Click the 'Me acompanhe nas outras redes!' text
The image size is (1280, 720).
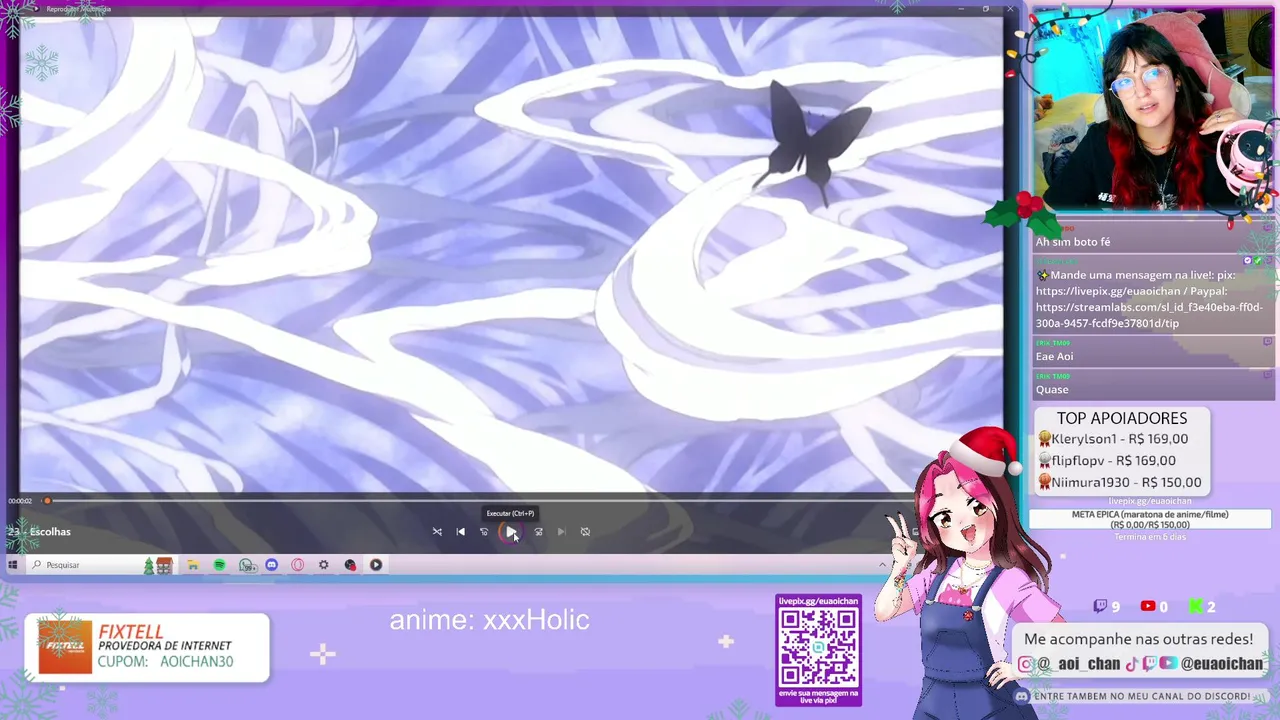1138,639
